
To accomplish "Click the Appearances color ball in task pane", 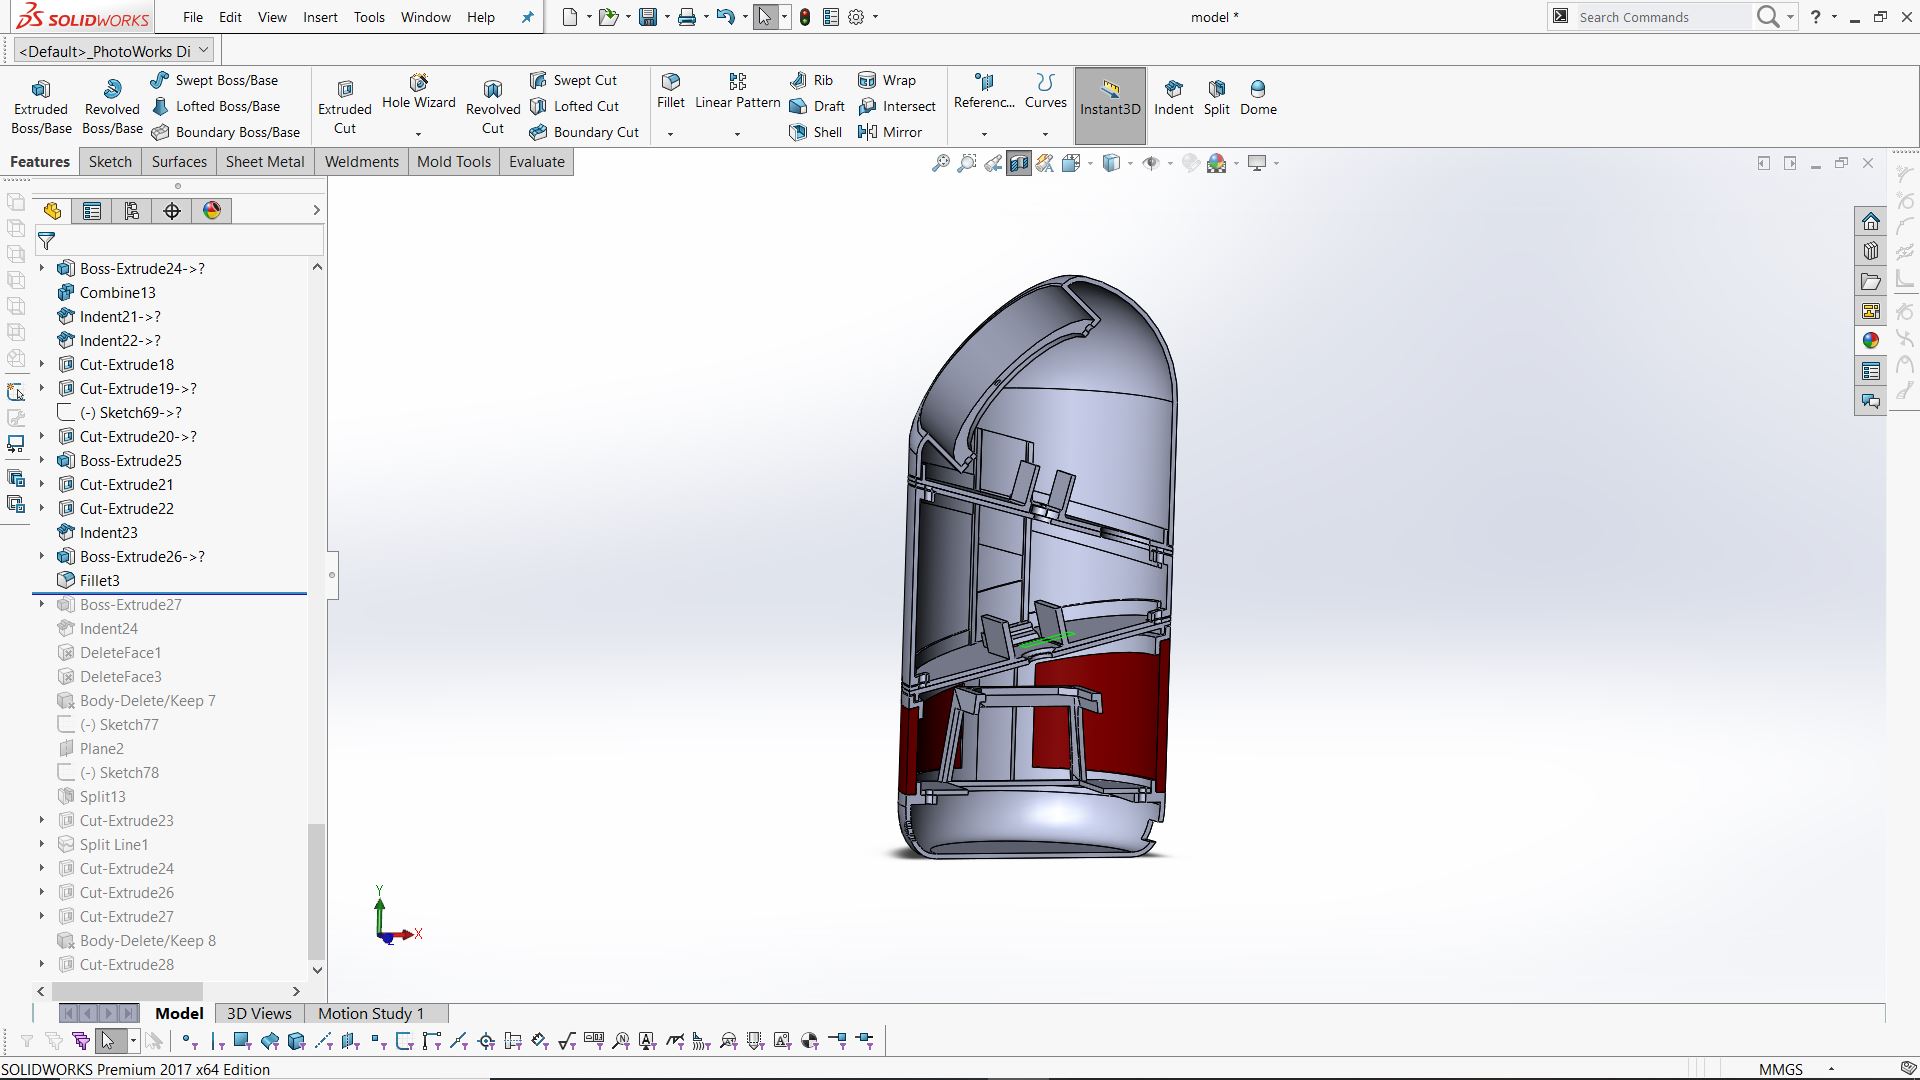I will point(1870,341).
